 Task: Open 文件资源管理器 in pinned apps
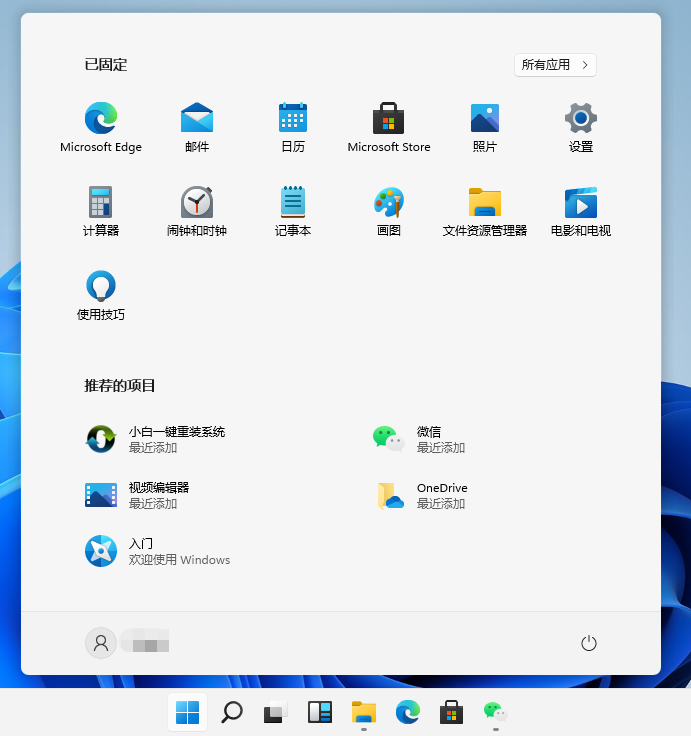coord(485,211)
